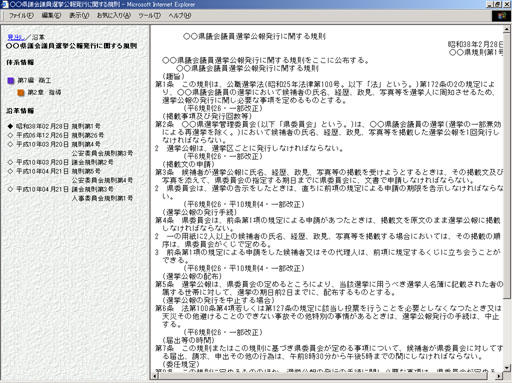Follow the 見出し link in left pane

click(16, 37)
